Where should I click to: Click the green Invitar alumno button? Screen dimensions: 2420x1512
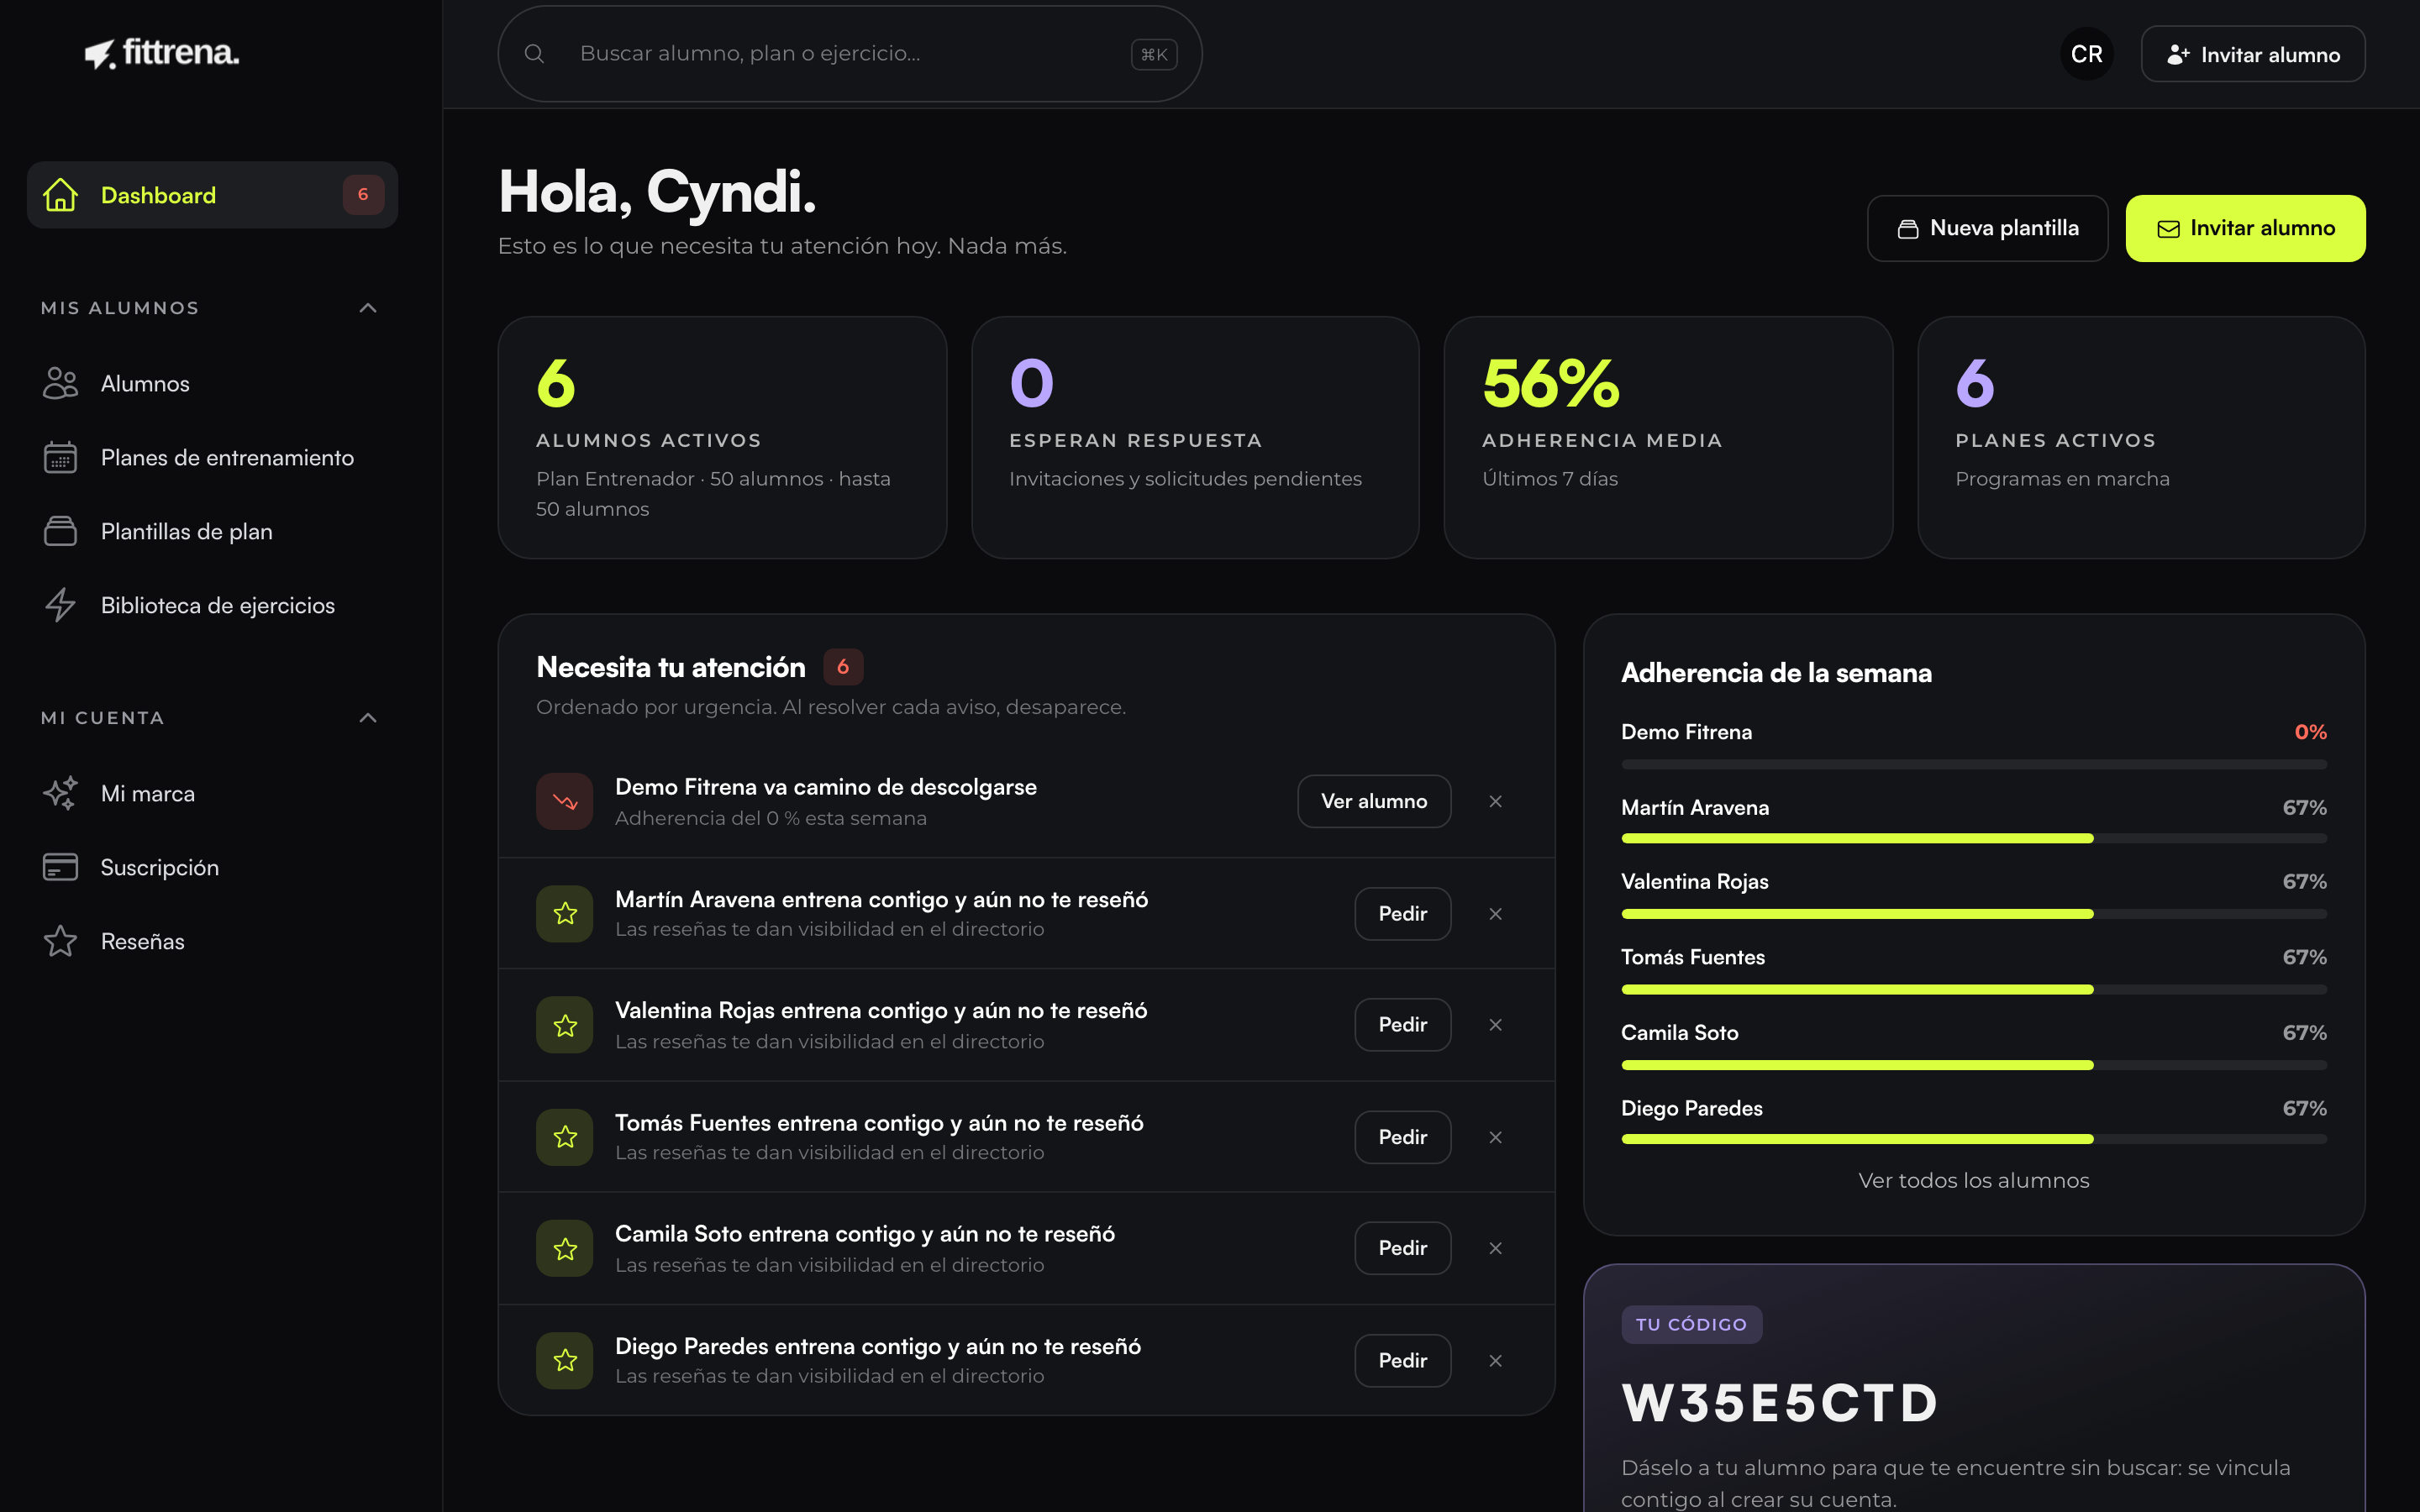pyautogui.click(x=2245, y=228)
